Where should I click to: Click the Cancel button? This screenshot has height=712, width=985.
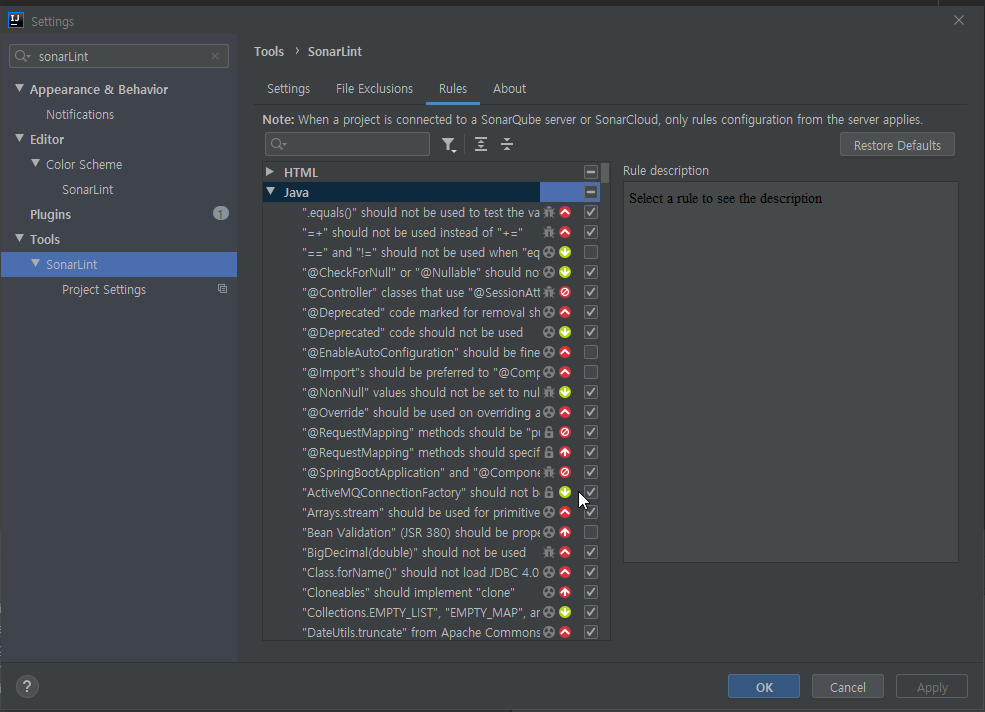(847, 686)
